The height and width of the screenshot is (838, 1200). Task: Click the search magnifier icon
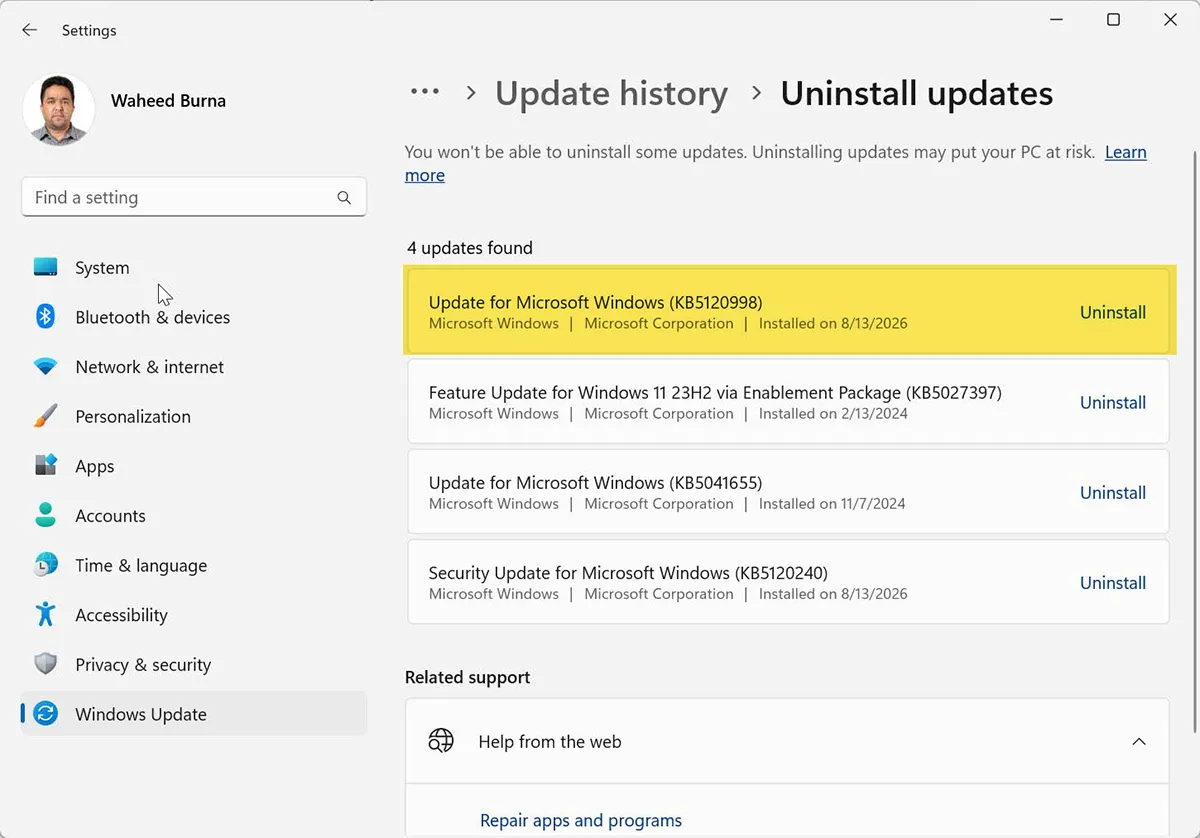click(344, 198)
